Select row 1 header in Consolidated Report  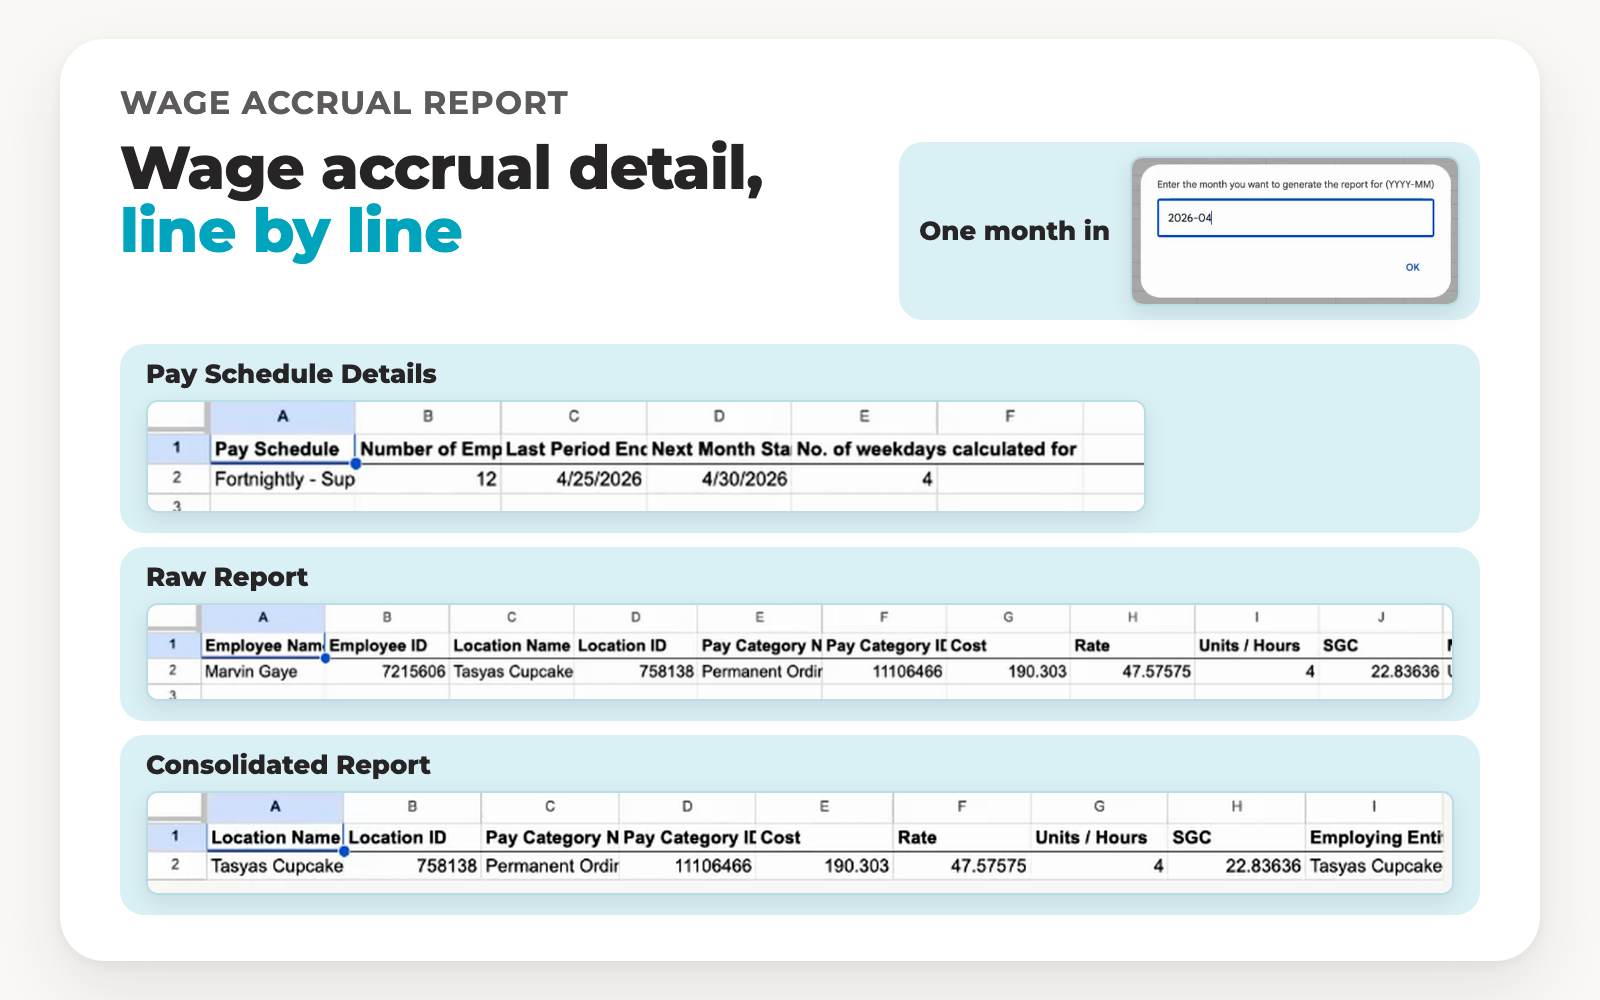pyautogui.click(x=176, y=837)
